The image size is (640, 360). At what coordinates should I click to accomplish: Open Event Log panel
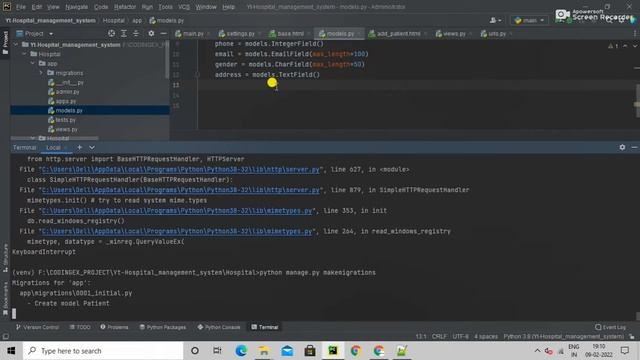click(x=610, y=327)
